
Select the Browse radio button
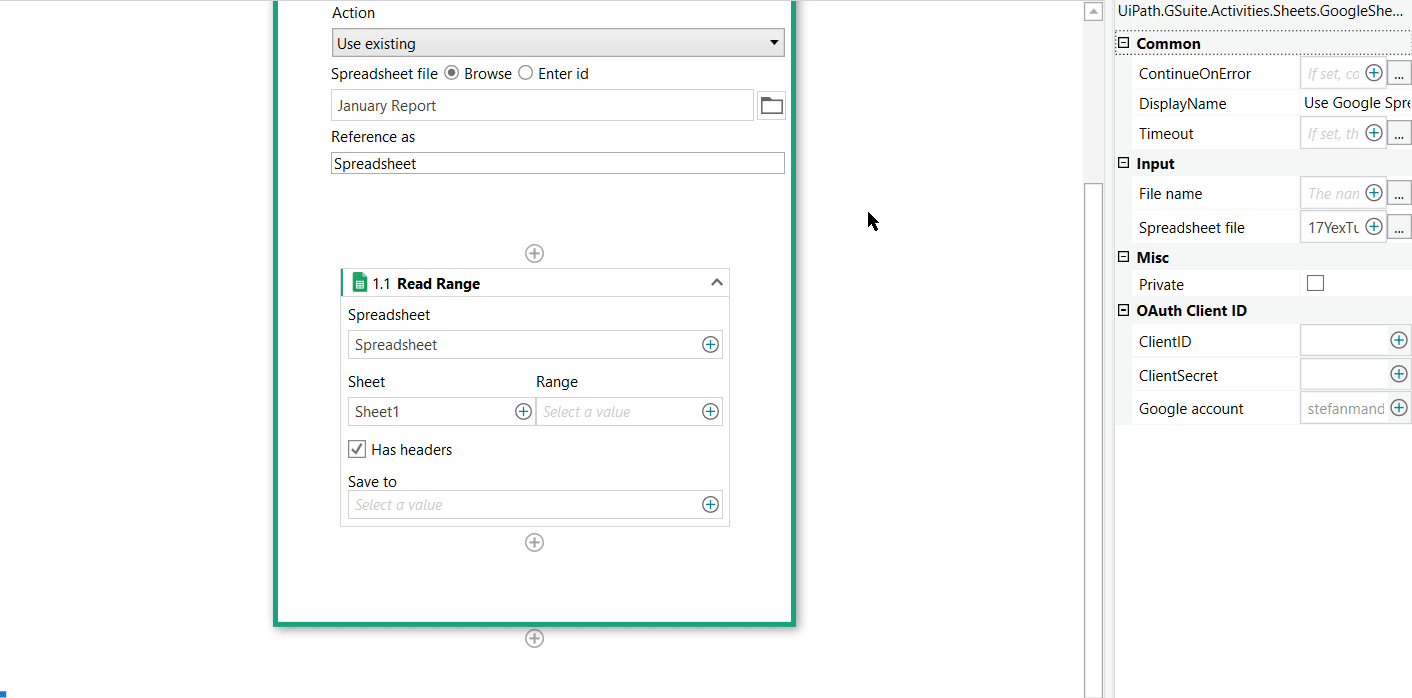click(452, 73)
